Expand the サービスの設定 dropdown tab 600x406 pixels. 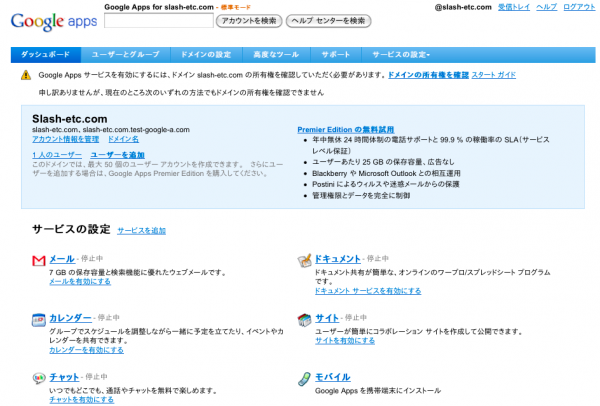pyautogui.click(x=401, y=55)
